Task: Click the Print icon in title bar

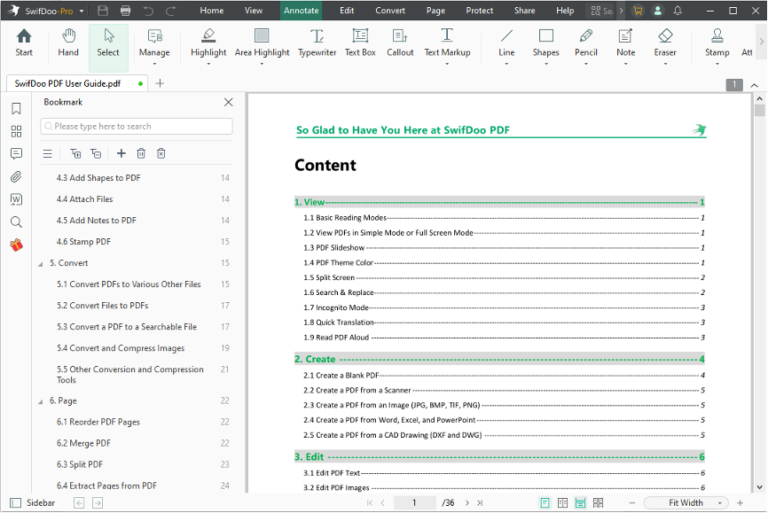Action: (x=125, y=10)
